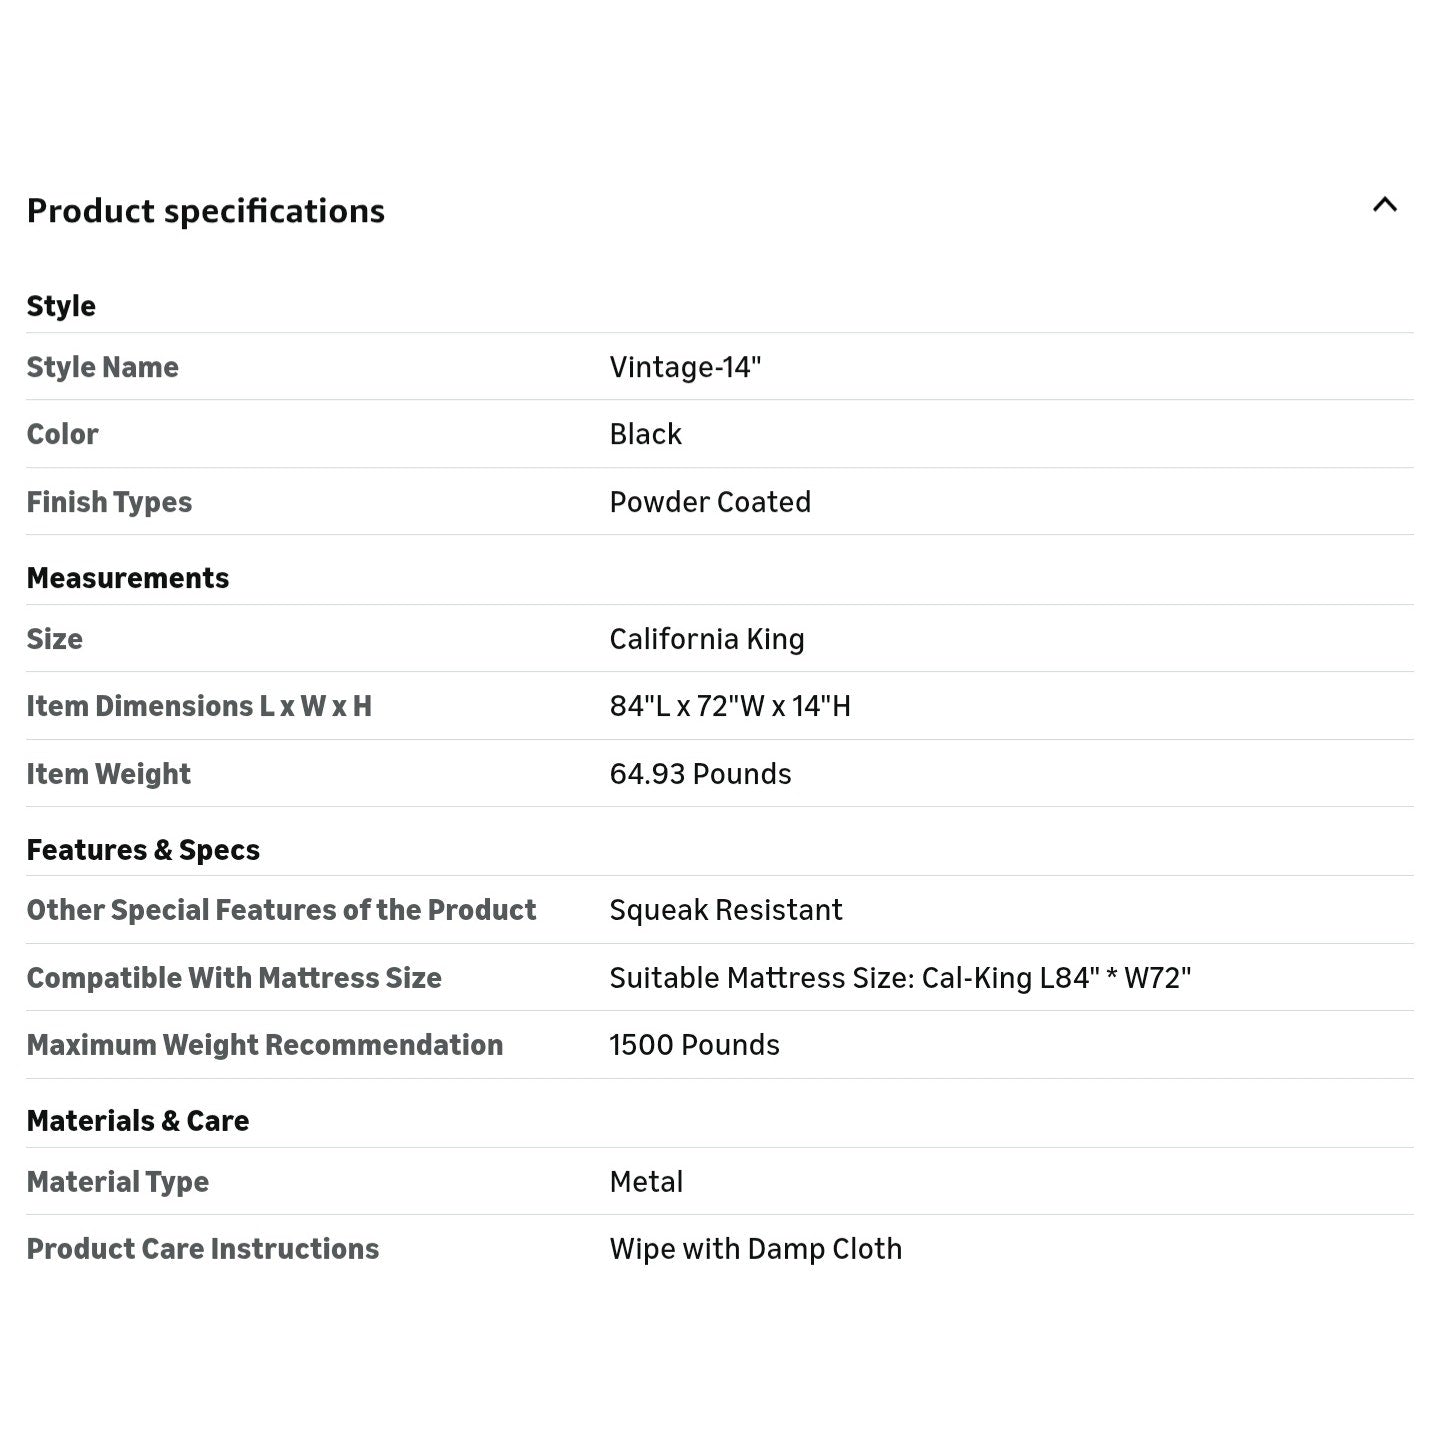Select the California King size value
This screenshot has height=1440, width=1440.
[706, 639]
